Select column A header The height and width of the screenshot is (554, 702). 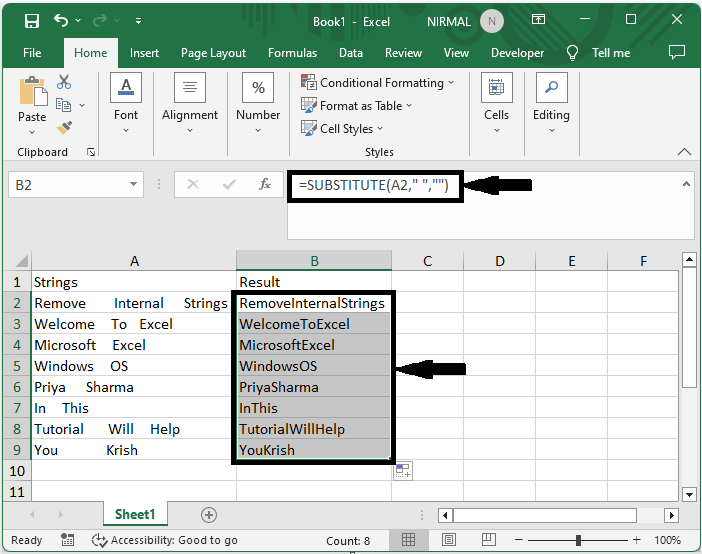click(x=134, y=261)
